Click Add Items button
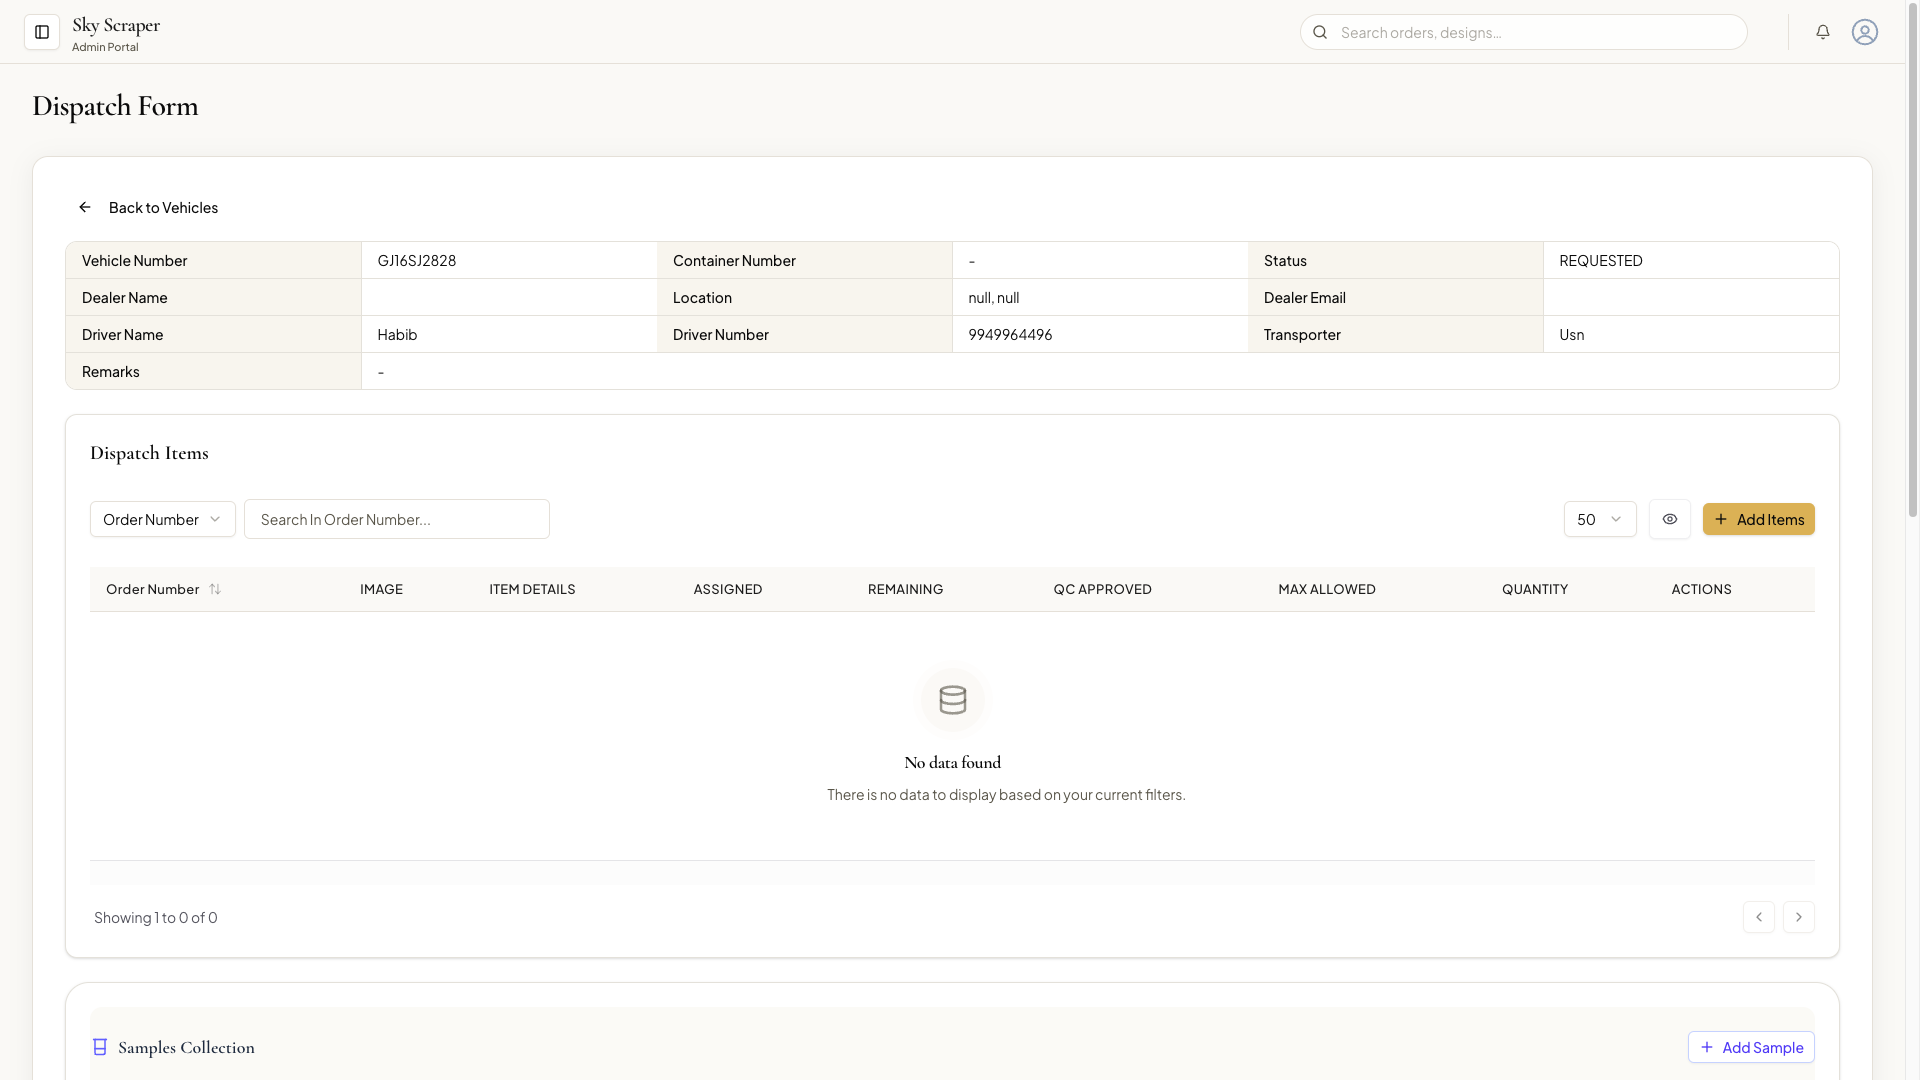Screen dimensions: 1920x1080 1759,519
